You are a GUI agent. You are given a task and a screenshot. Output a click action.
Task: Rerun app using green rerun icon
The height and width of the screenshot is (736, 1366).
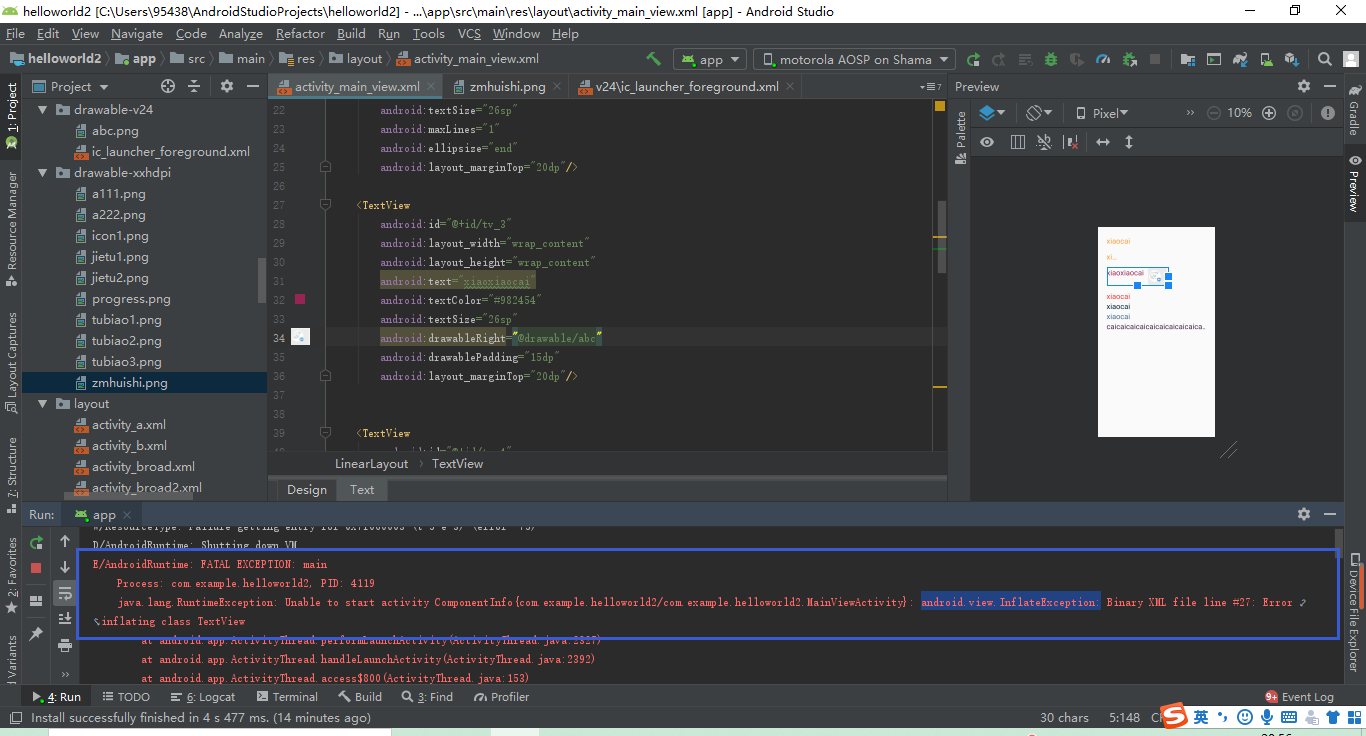(x=36, y=542)
